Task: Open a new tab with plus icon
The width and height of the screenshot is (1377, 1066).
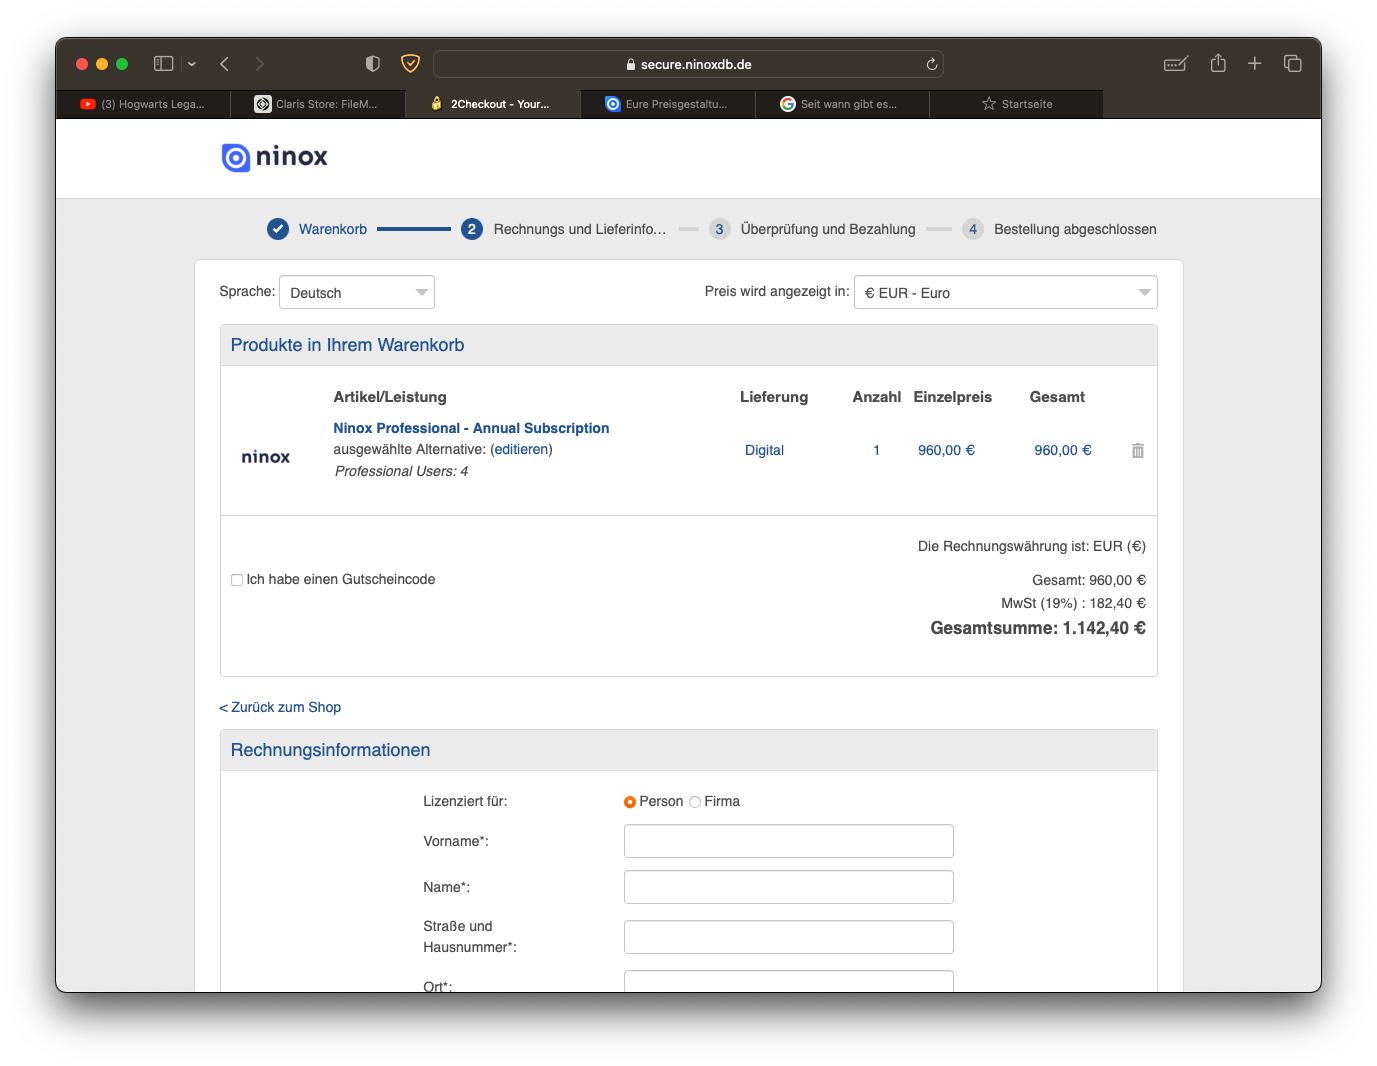Action: point(1255,63)
